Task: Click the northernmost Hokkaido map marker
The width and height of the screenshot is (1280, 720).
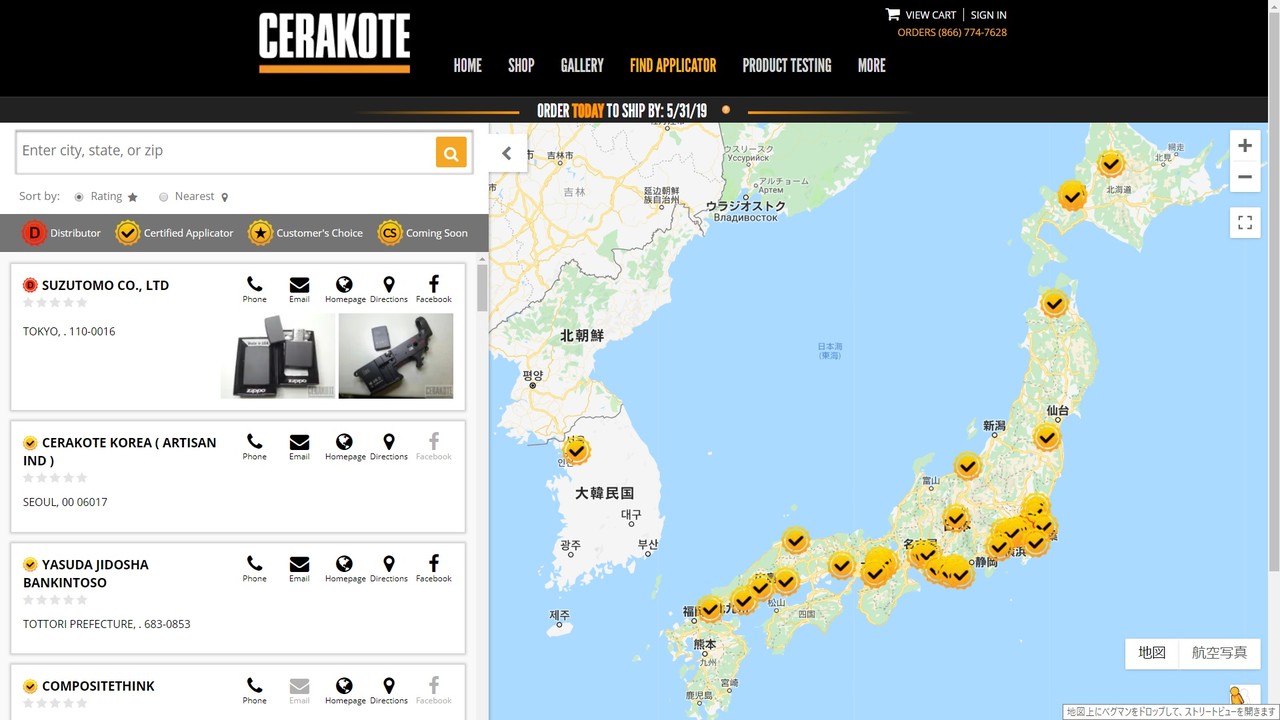Action: (1110, 163)
